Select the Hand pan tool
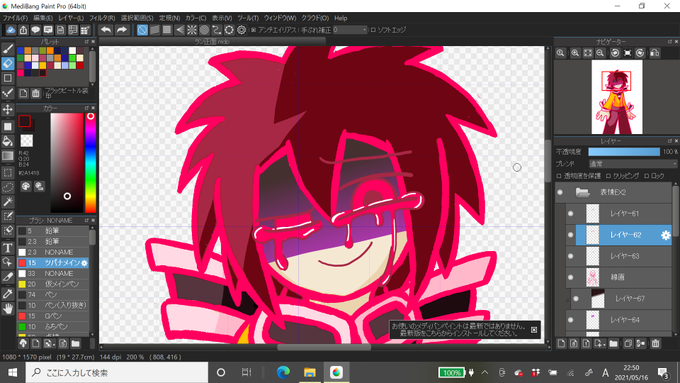This screenshot has height=383, width=680. pyautogui.click(x=8, y=308)
